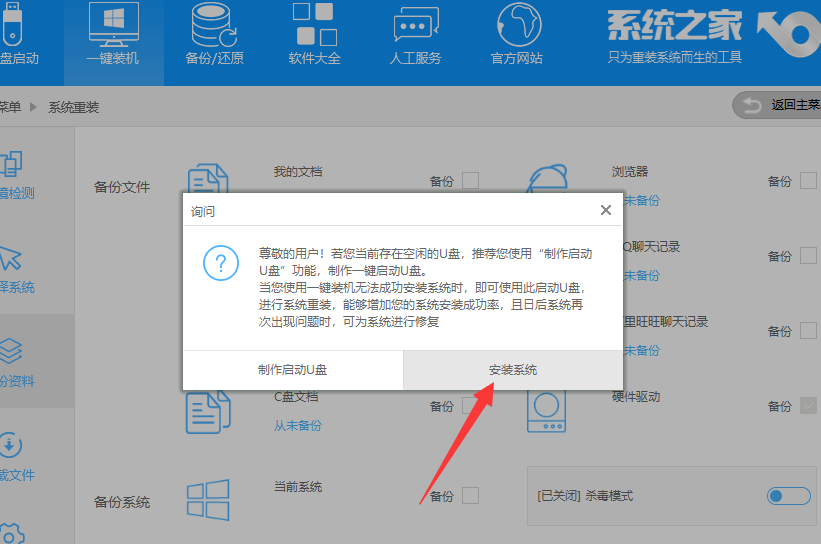Click 安装系统 button in dialog

[x=513, y=370]
